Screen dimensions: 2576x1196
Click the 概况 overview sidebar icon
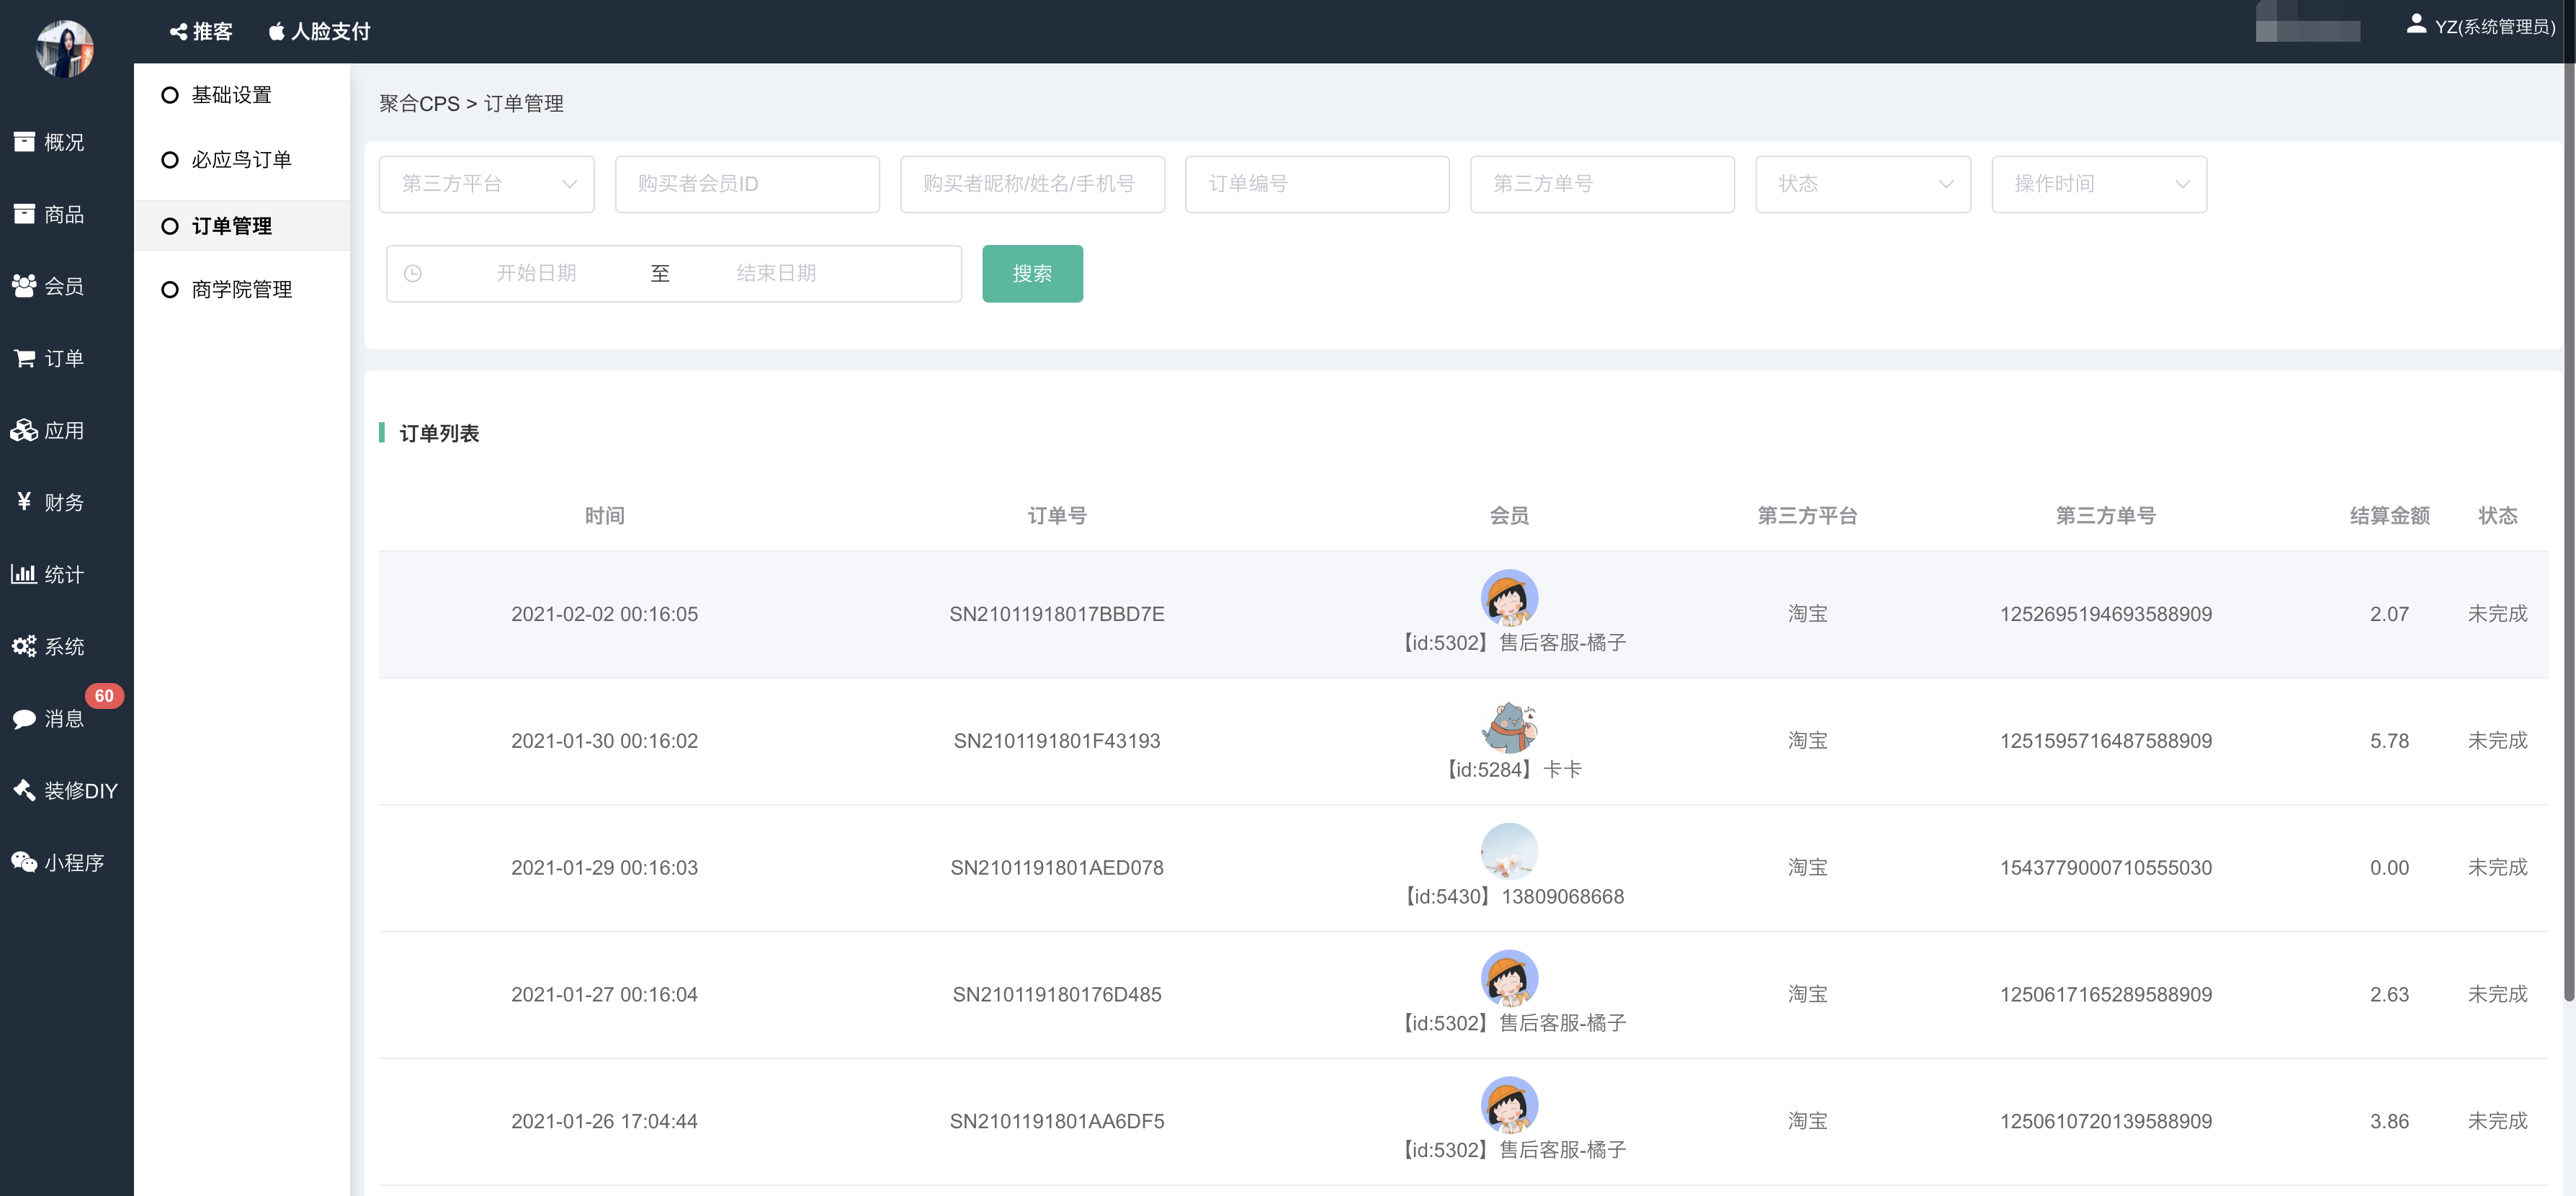point(24,142)
